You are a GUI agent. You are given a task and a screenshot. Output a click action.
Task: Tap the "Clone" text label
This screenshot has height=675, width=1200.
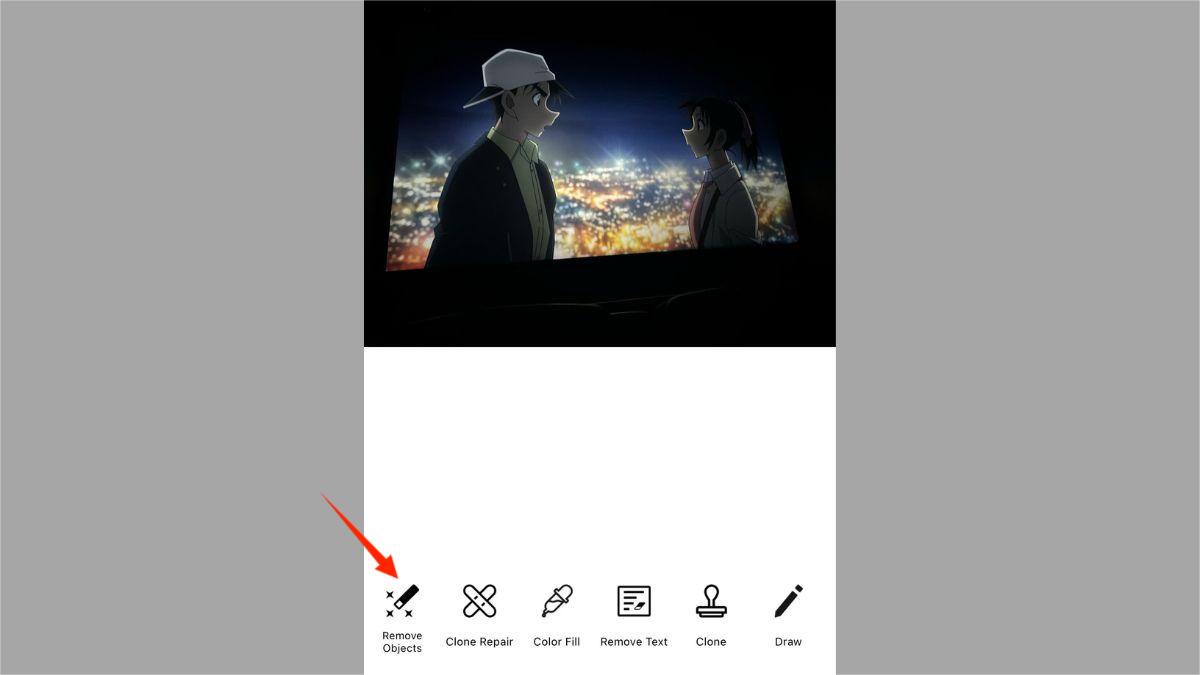(711, 642)
